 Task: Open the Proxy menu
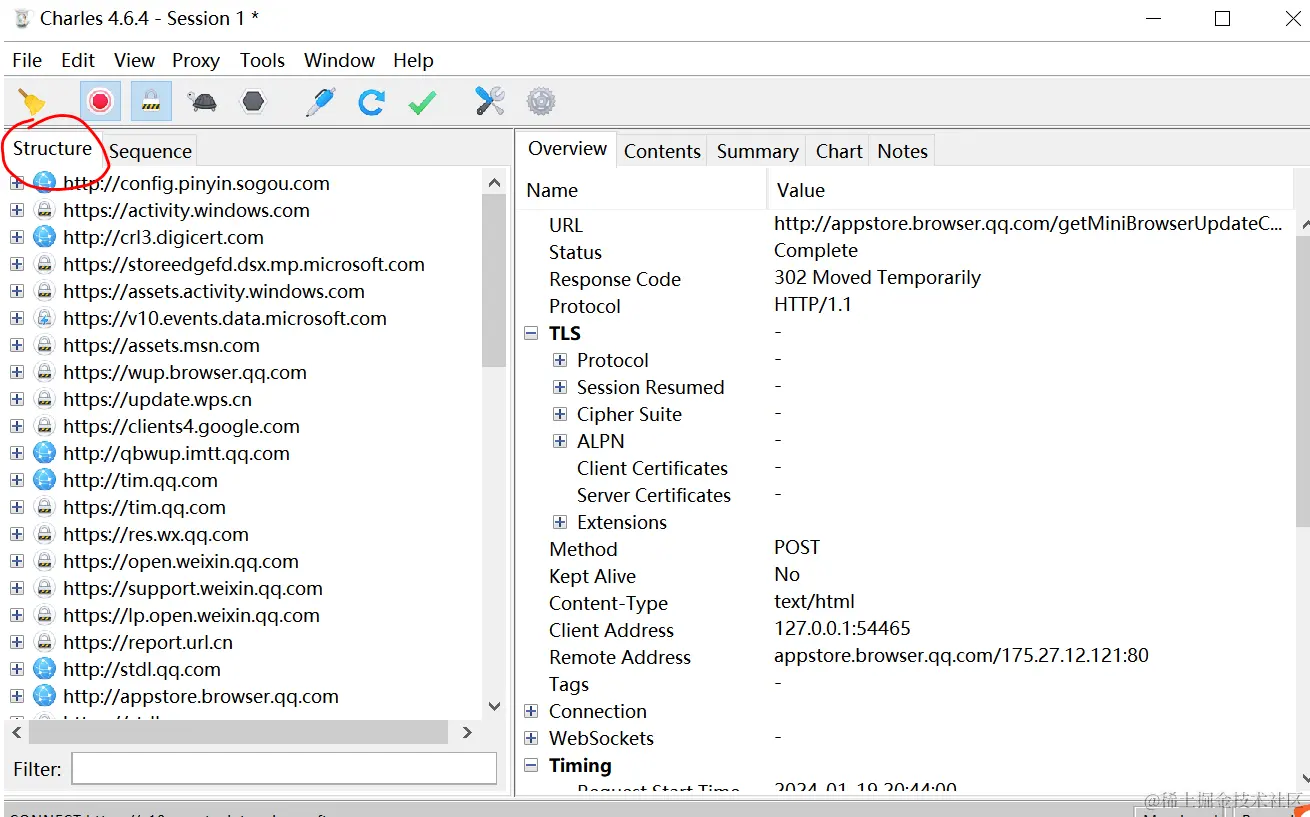point(196,61)
